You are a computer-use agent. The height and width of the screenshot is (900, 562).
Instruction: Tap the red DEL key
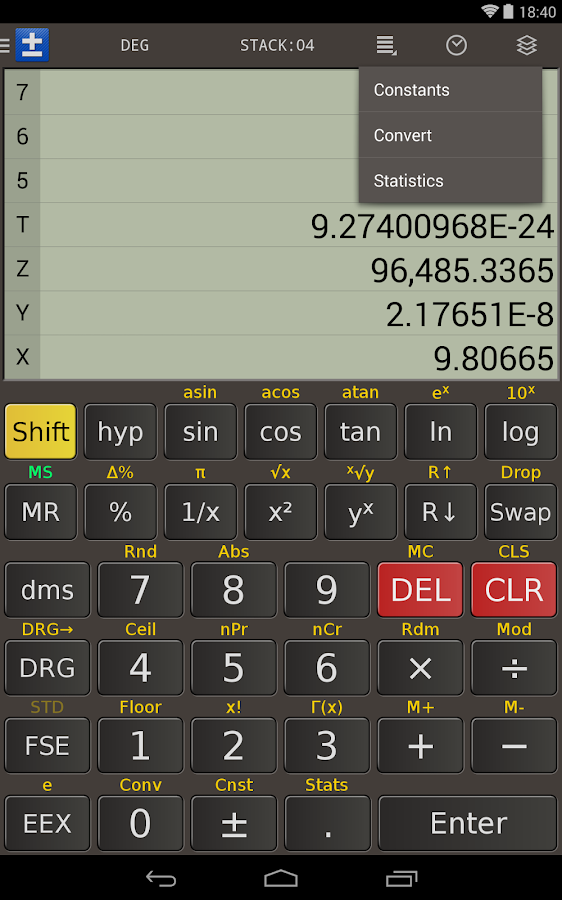pyautogui.click(x=420, y=590)
